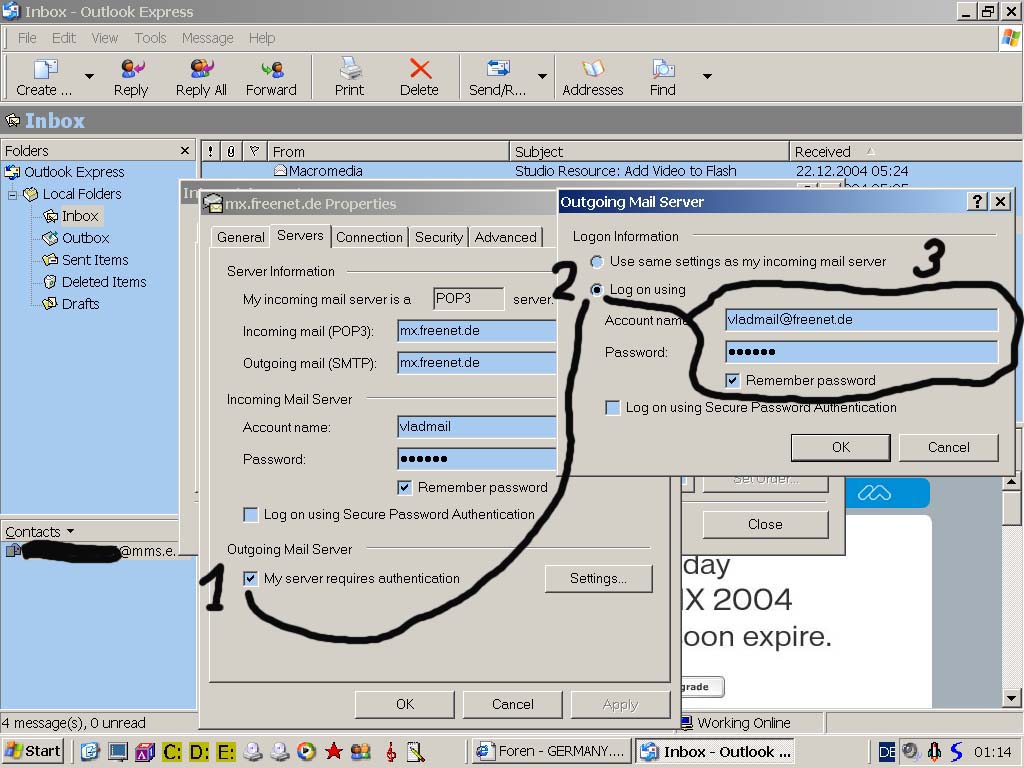The height and width of the screenshot is (768, 1024).
Task: Sort by the From column header
Action: tap(388, 152)
